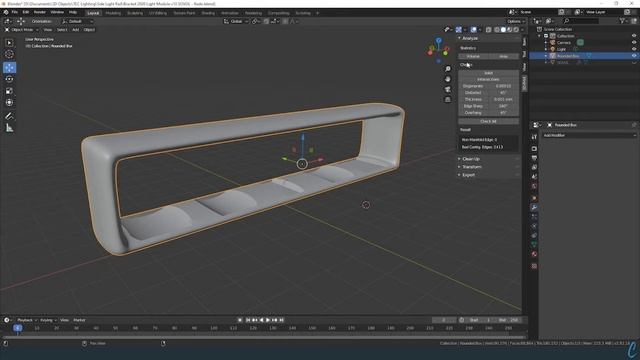Select the Scale tool

pyautogui.click(x=9, y=91)
